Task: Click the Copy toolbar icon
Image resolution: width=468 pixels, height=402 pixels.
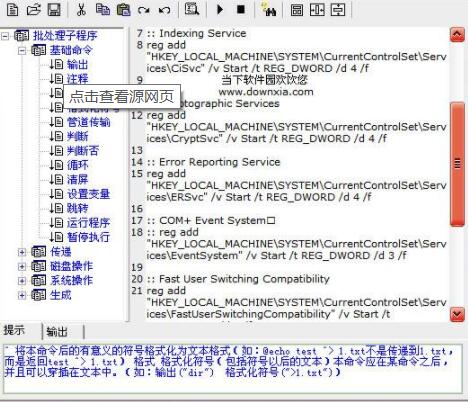Action: (x=103, y=10)
